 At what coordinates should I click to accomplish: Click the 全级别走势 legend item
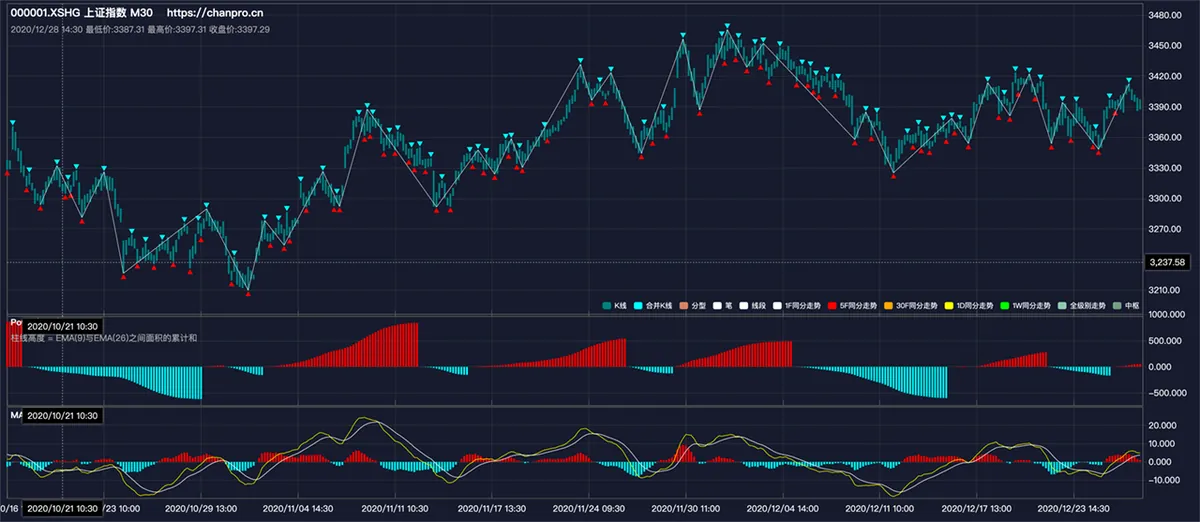coord(1082,305)
